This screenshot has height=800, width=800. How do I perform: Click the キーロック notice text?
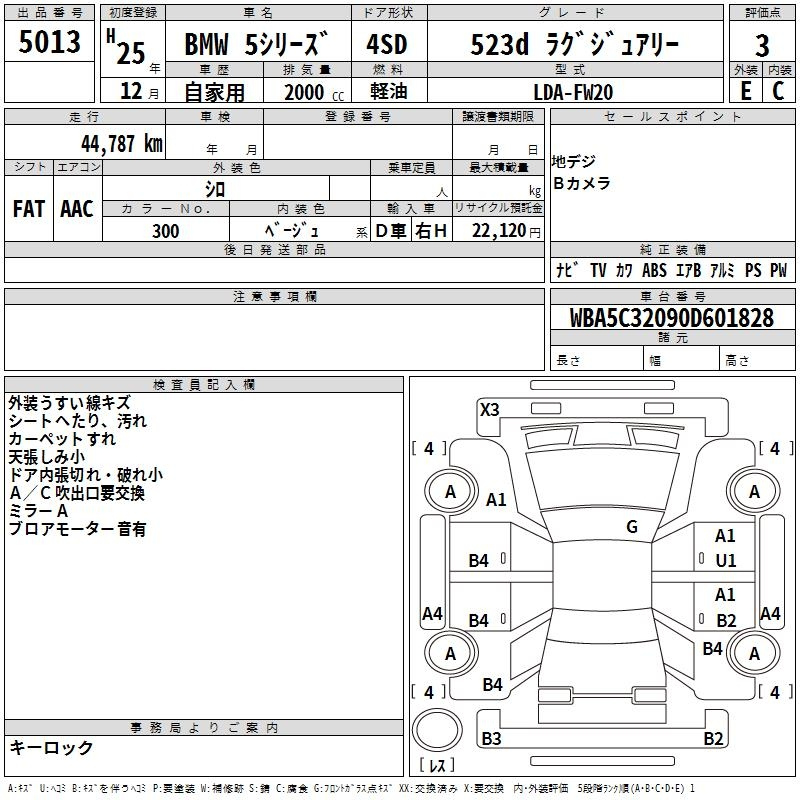[x=51, y=747]
